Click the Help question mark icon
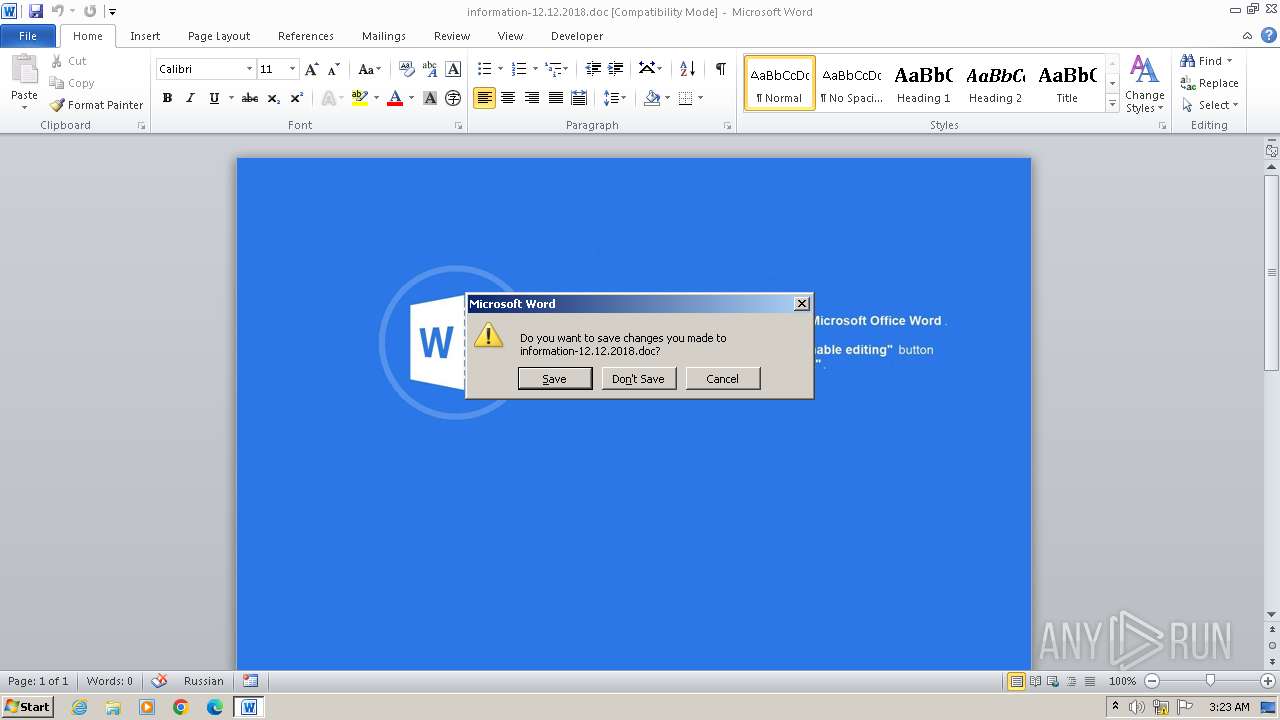The image size is (1280, 720). coord(1268,35)
